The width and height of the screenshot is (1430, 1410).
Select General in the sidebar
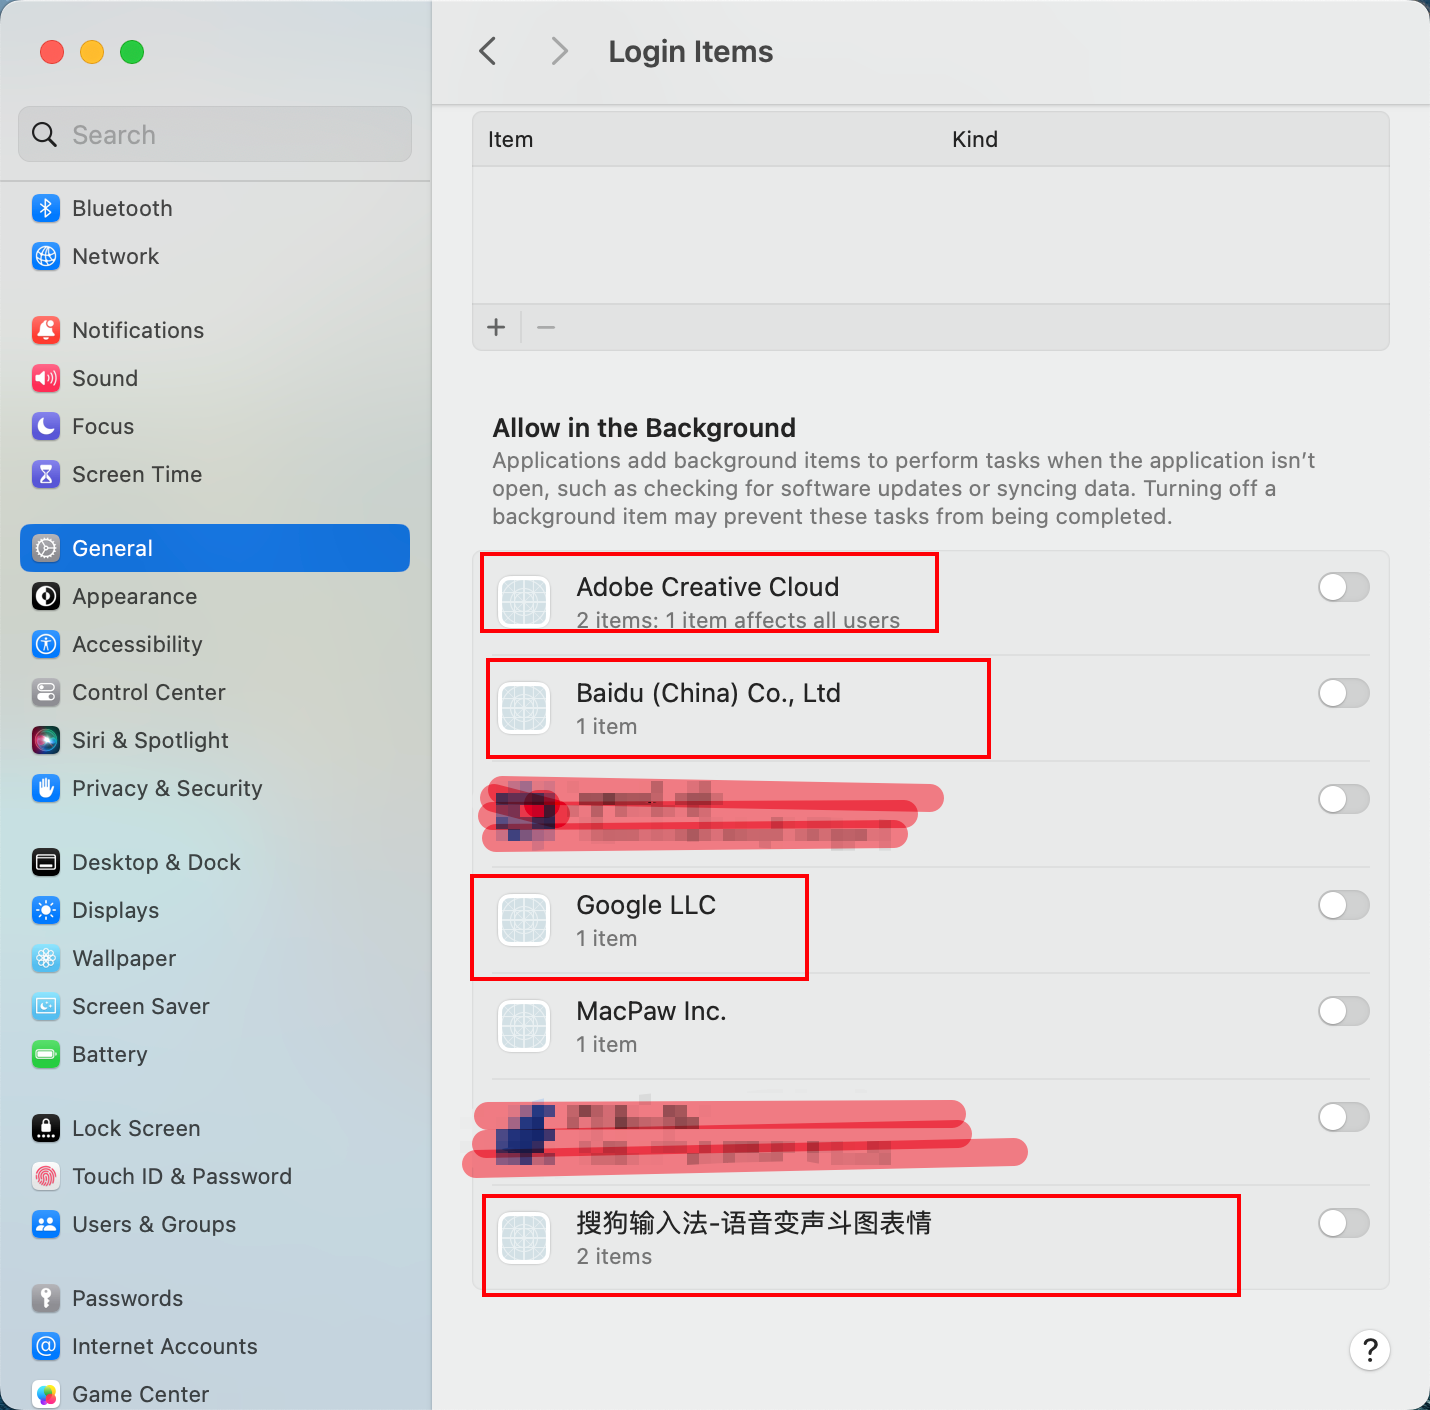(215, 548)
